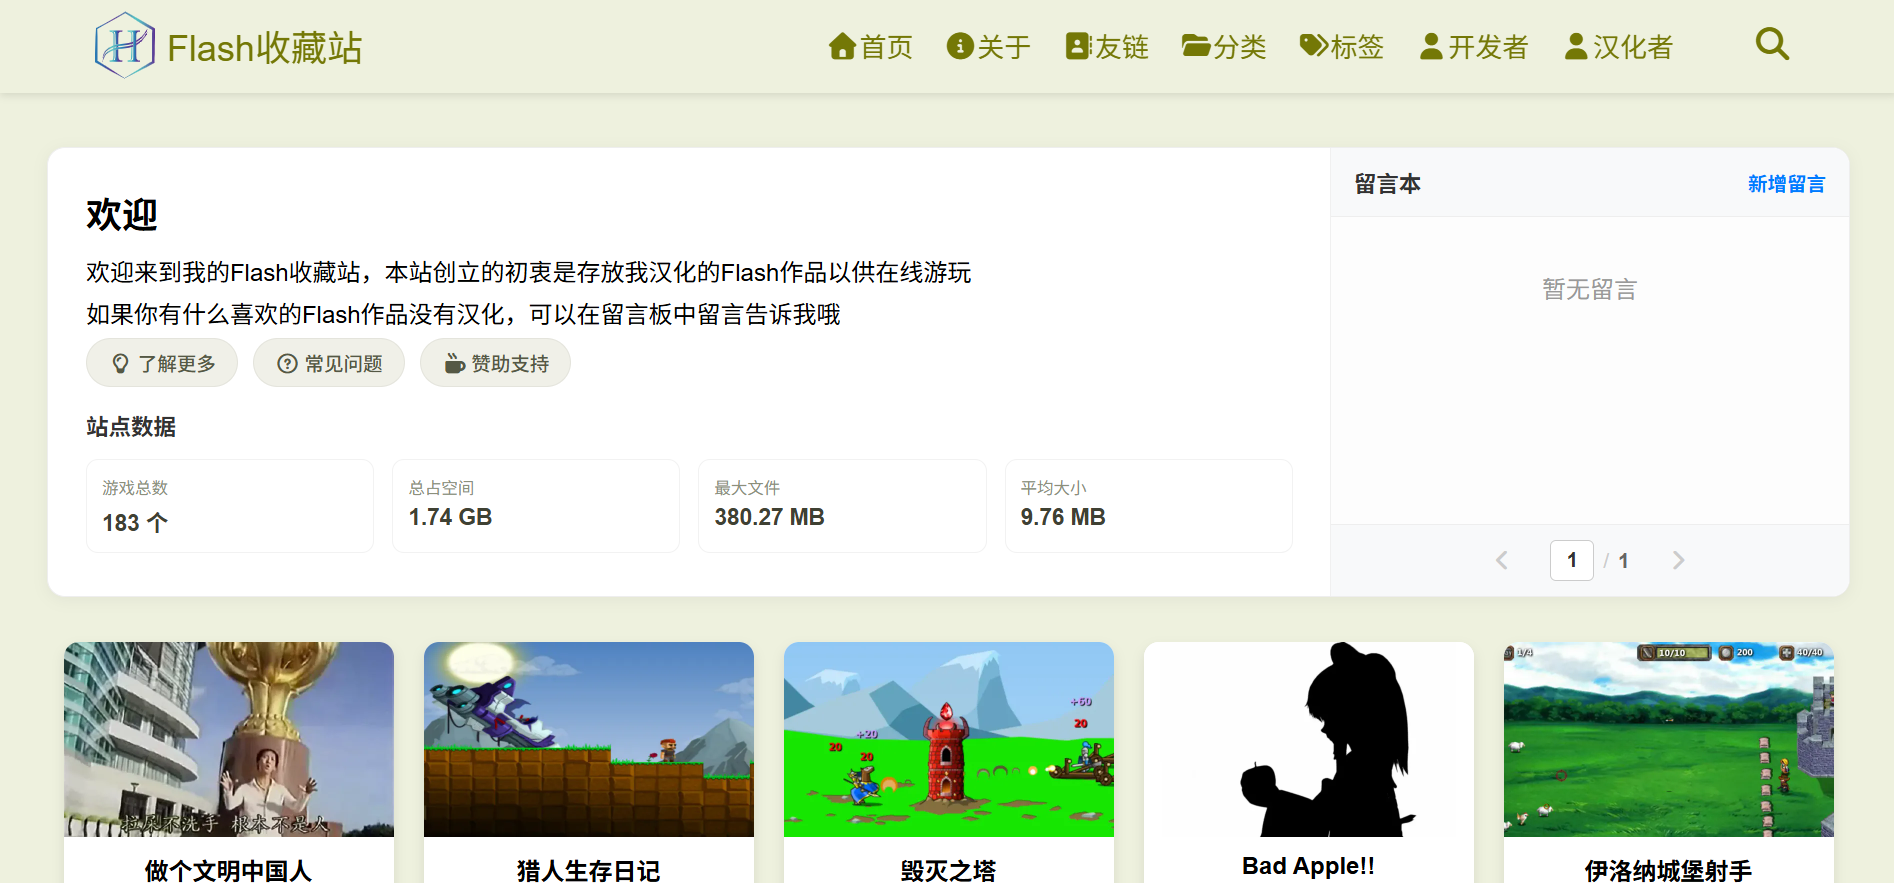Viewport: 1894px width, 883px height.
Task: Open the 关于 about page
Action: click(988, 47)
